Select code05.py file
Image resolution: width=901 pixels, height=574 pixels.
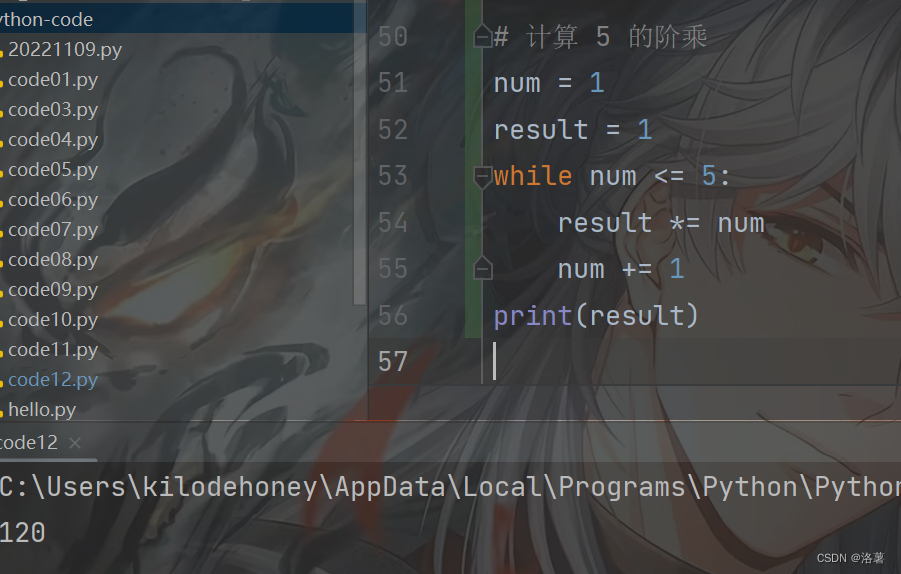pyautogui.click(x=53, y=170)
